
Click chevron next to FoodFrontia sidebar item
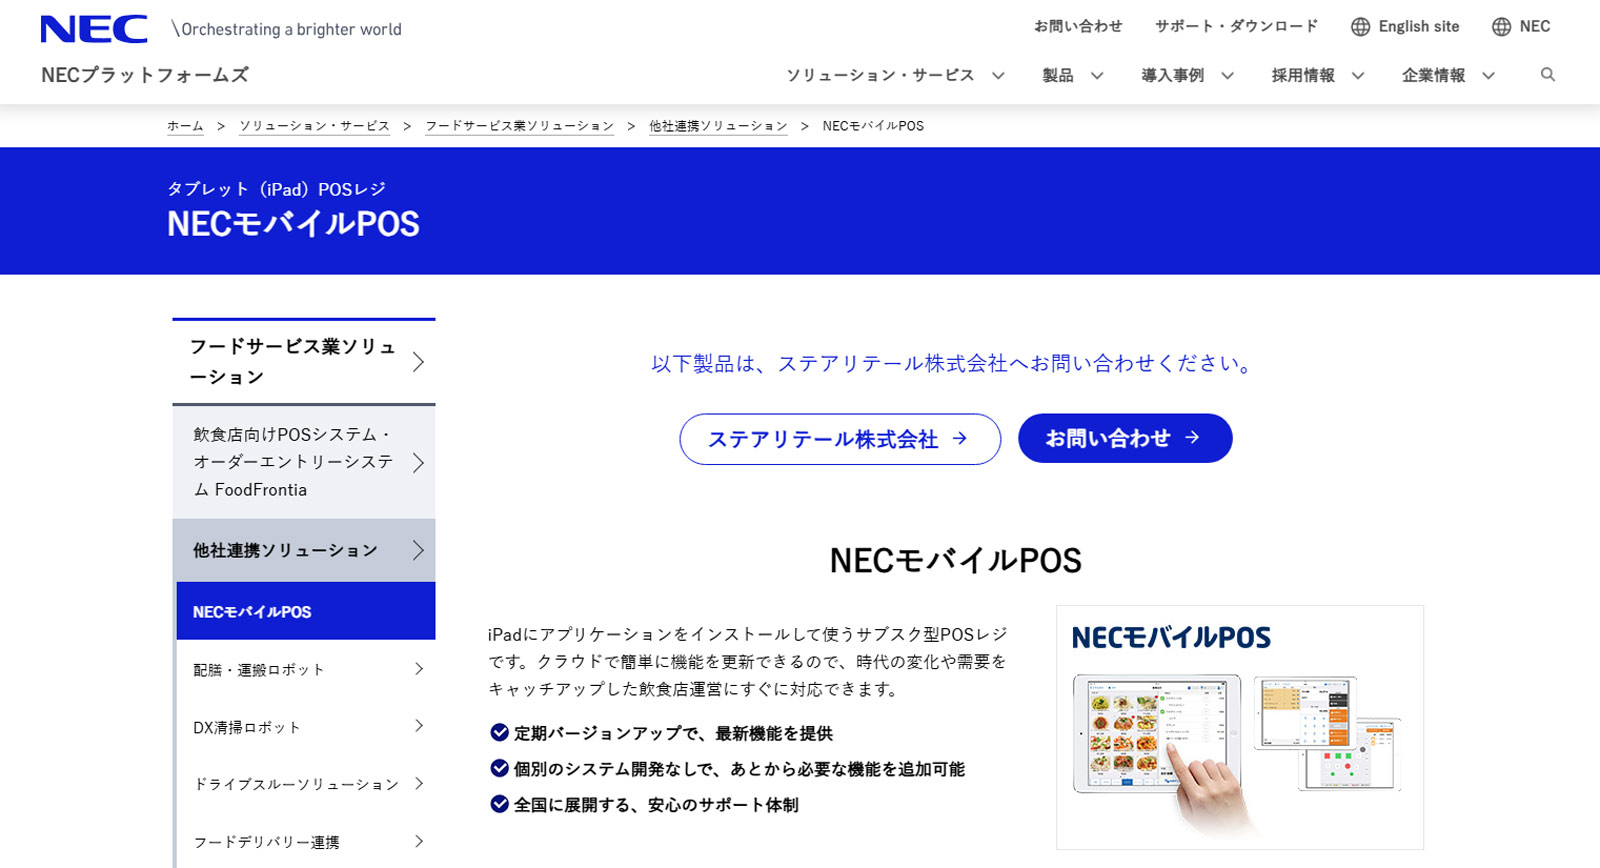point(418,462)
